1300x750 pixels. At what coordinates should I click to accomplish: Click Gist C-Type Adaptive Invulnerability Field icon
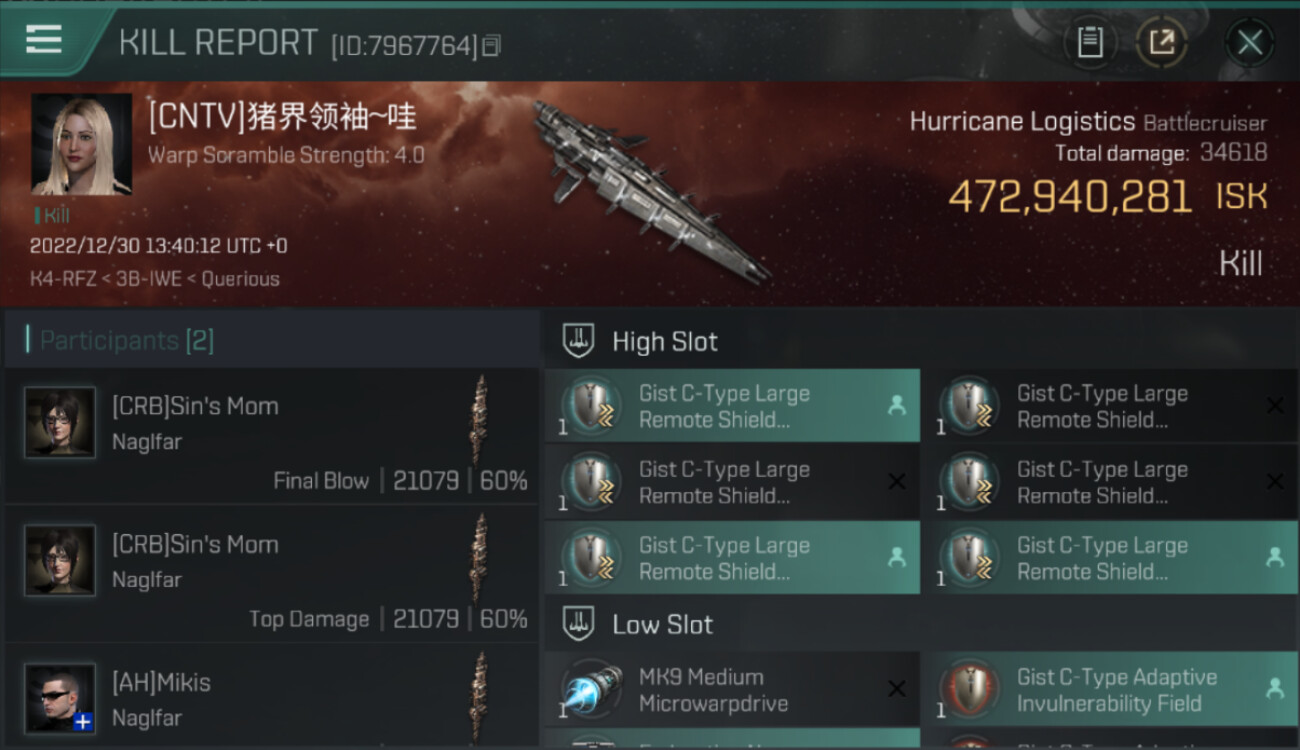point(969,690)
